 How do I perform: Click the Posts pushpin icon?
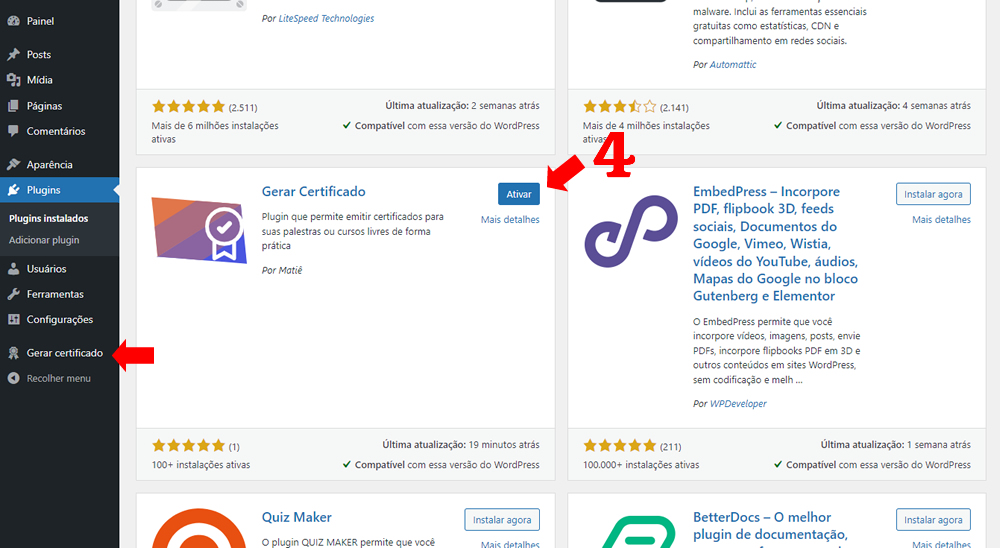coord(13,54)
